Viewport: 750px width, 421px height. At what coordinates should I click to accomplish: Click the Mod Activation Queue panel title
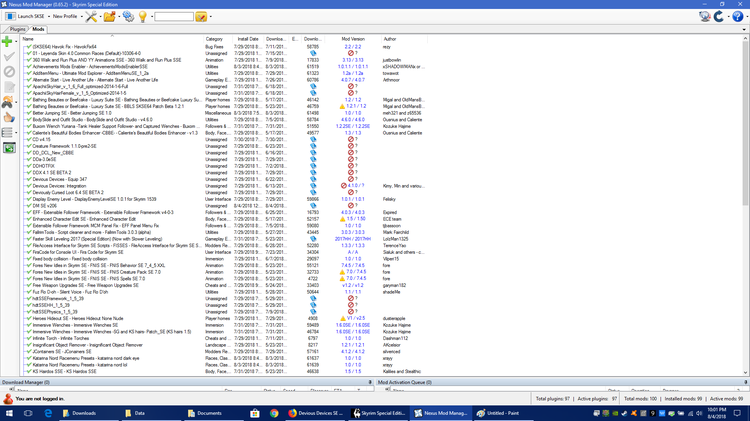[x=405, y=382]
